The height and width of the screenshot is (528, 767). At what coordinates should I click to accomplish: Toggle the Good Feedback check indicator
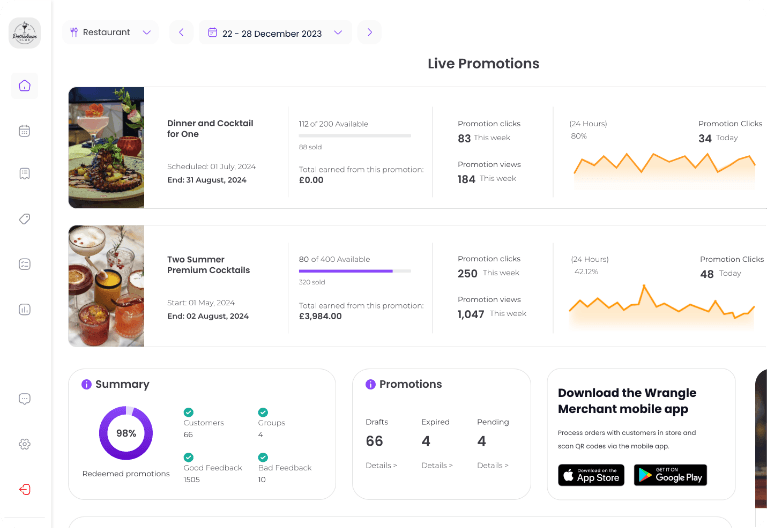pyautogui.click(x=188, y=456)
